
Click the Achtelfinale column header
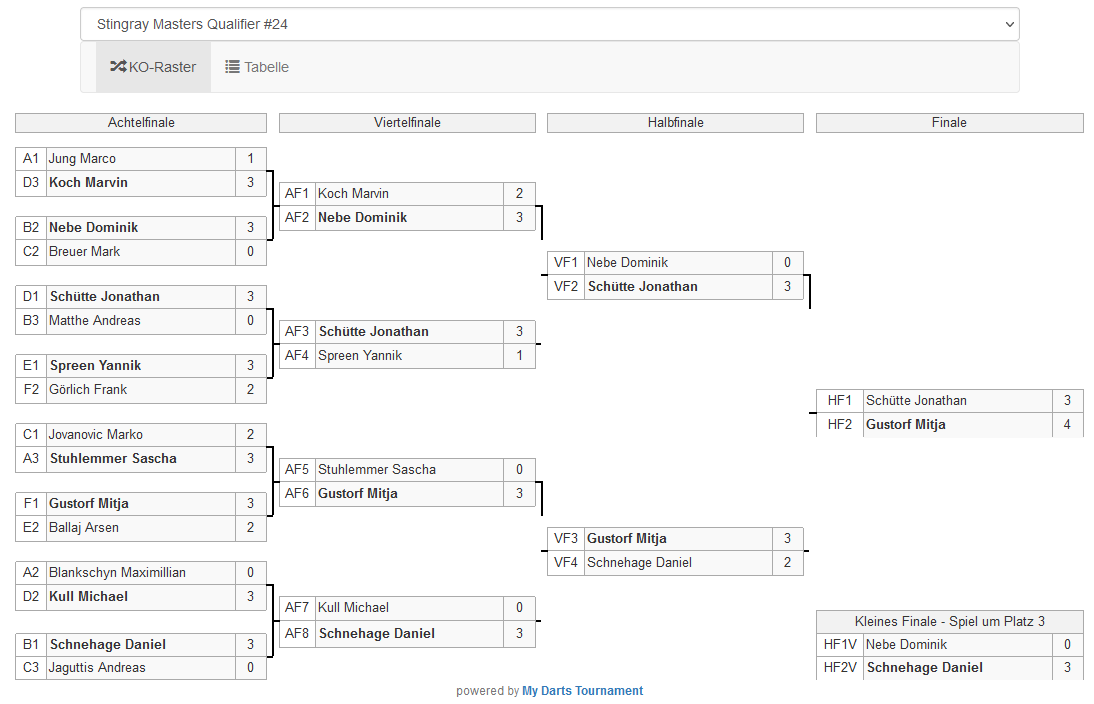tap(141, 123)
